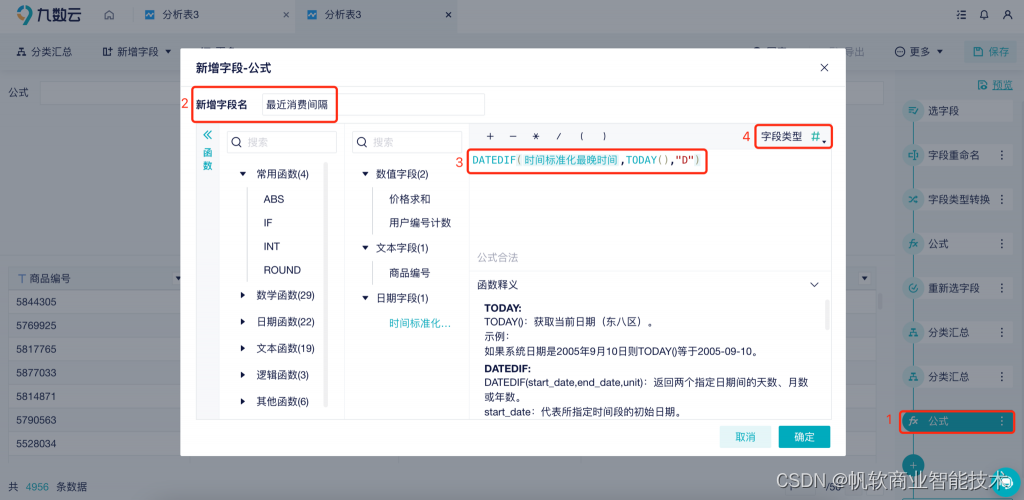Click the cell 5844305
The height and width of the screenshot is (500, 1024).
point(37,302)
